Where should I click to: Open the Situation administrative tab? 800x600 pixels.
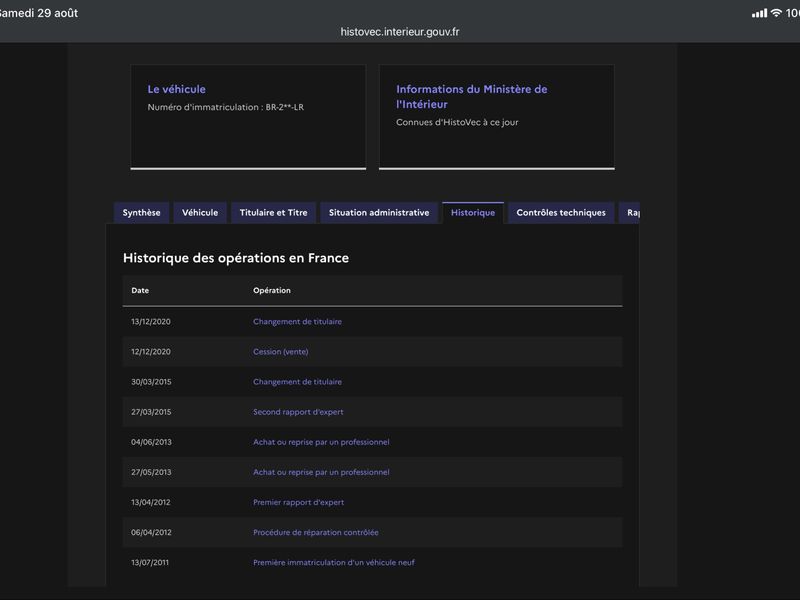(x=379, y=213)
